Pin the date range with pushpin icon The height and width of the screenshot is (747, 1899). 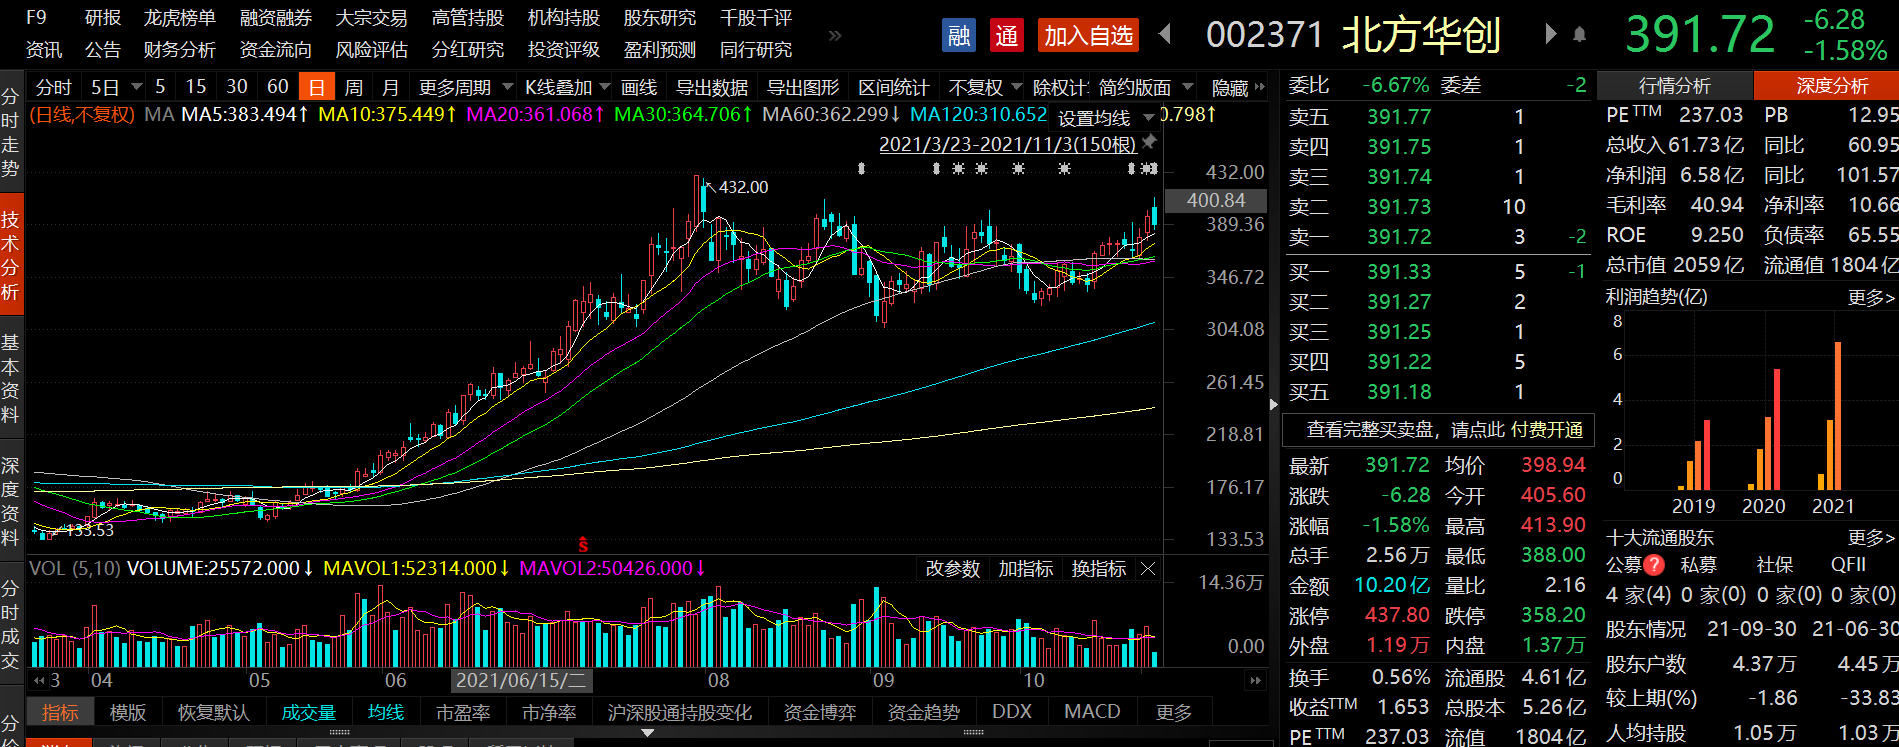point(1149,141)
